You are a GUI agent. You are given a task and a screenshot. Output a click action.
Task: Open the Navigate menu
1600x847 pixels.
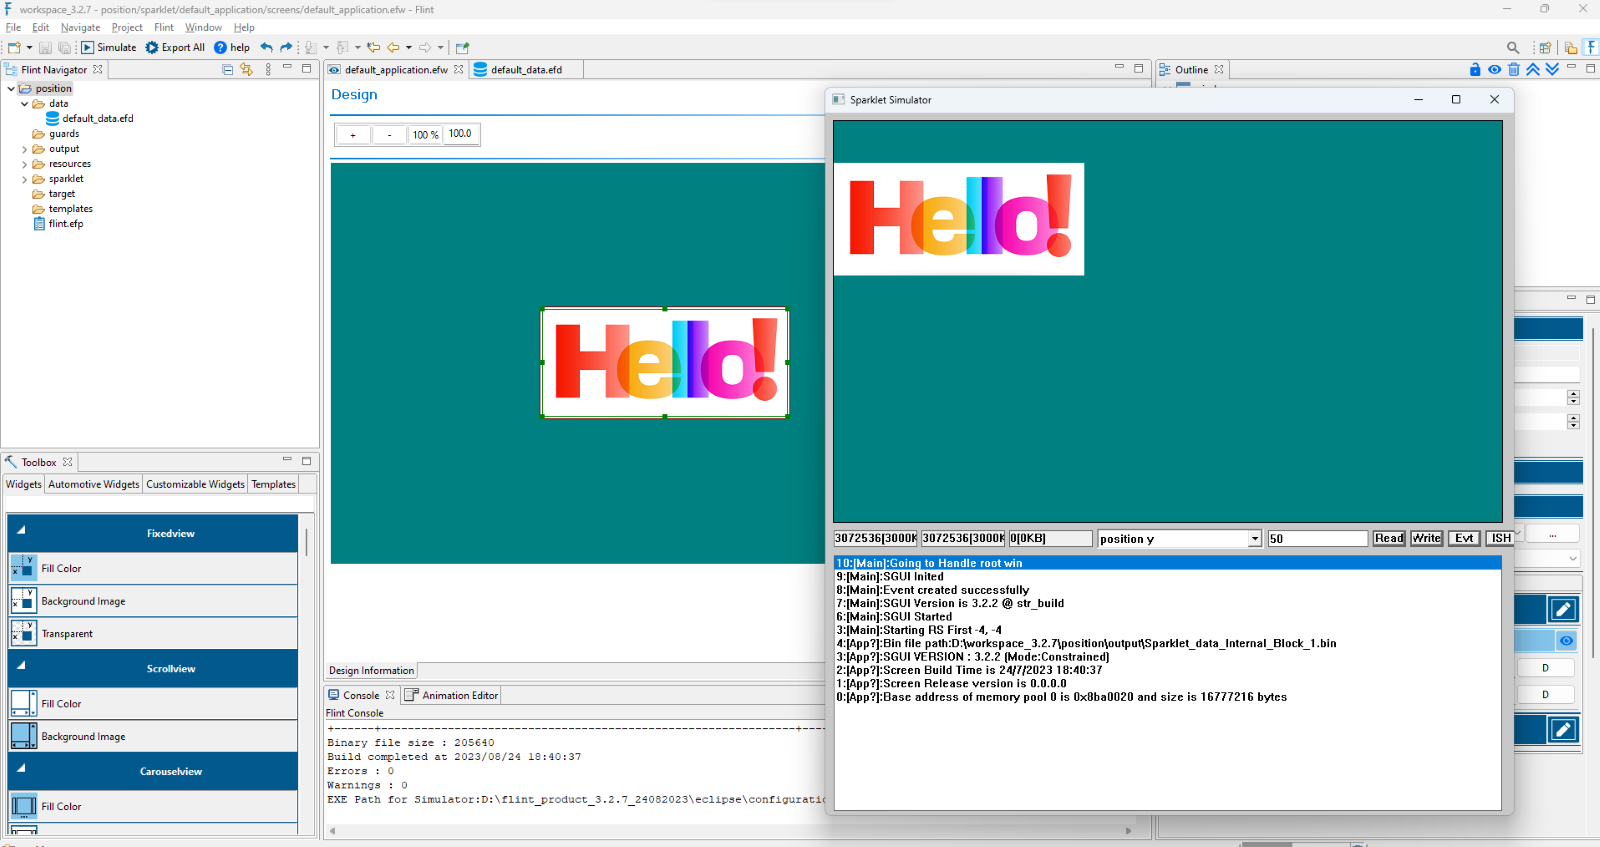point(80,27)
